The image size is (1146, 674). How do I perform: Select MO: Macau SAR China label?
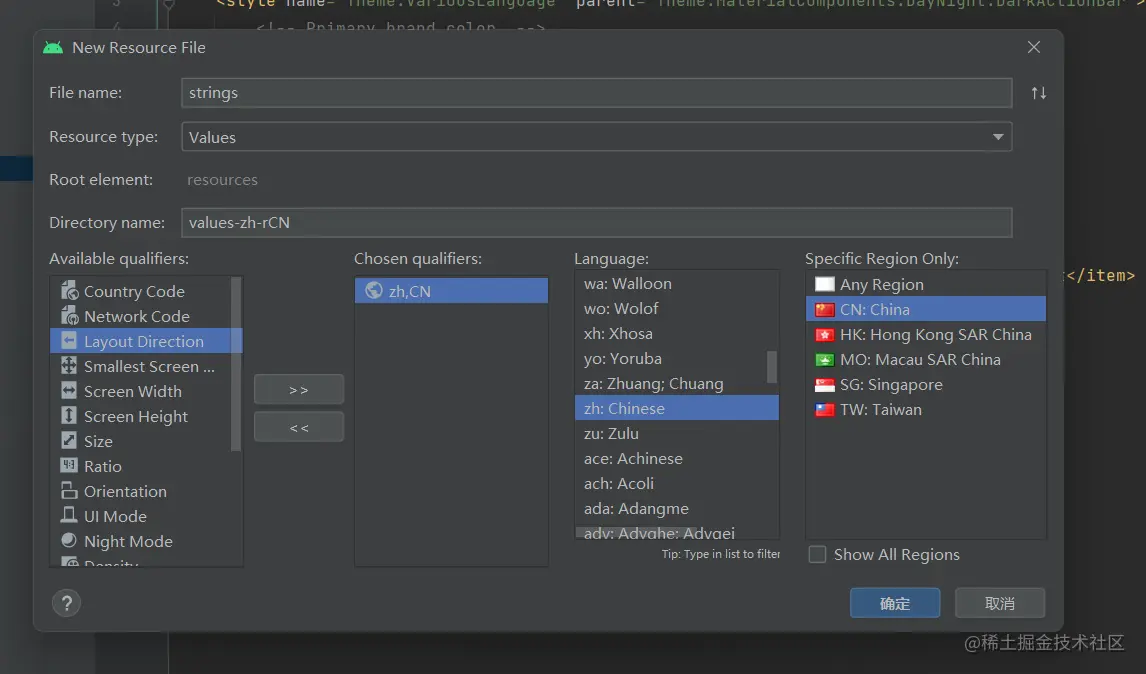click(x=920, y=359)
